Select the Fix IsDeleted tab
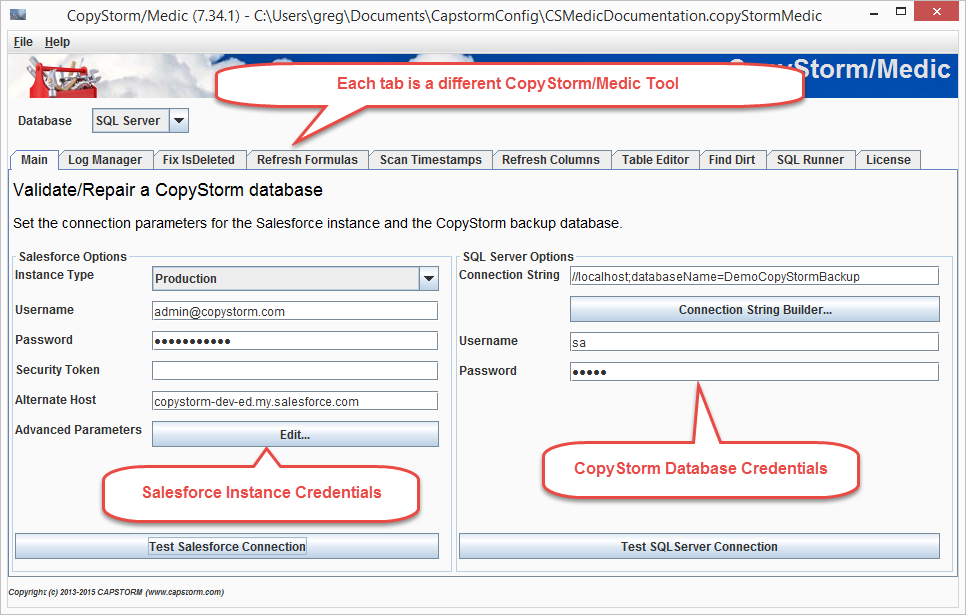The image size is (966, 615). [x=199, y=160]
